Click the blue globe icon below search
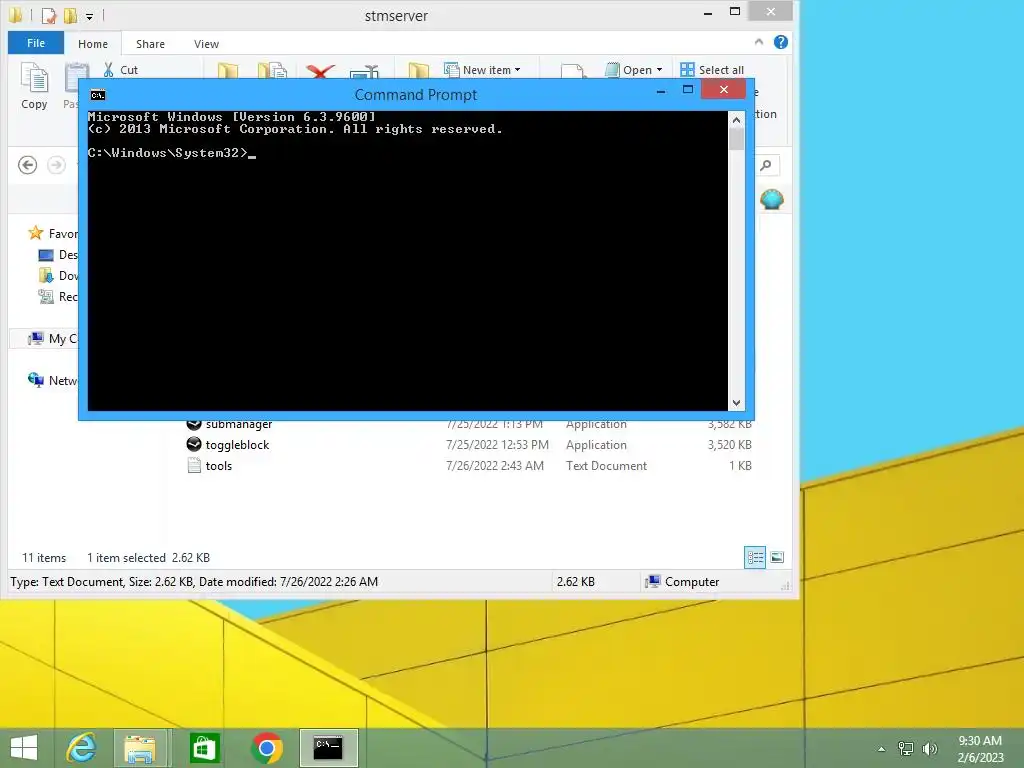This screenshot has width=1024, height=768. [771, 199]
